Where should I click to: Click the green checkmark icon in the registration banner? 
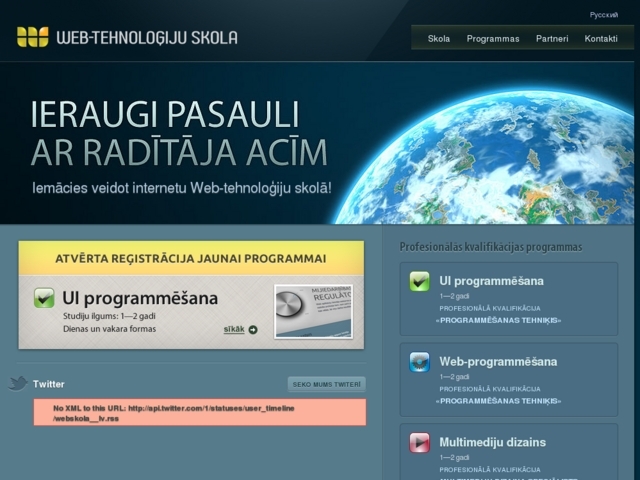pyautogui.click(x=44, y=298)
